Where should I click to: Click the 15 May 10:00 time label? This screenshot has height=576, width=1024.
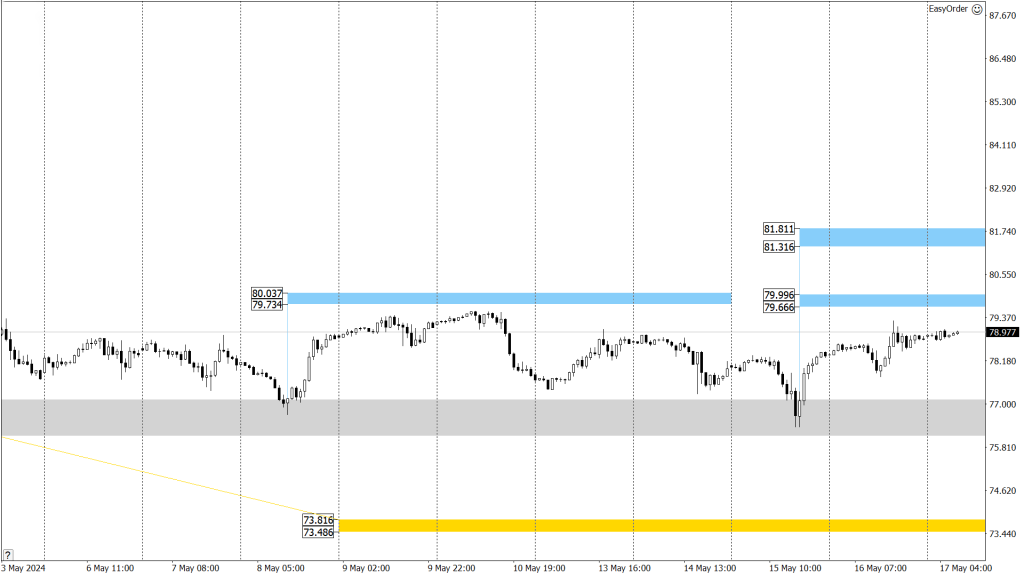795,568
